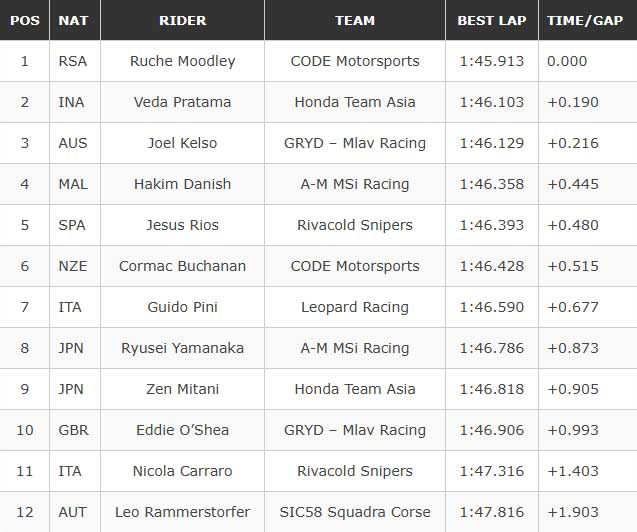Select the BEST LAP column header
The image size is (637, 532).
tap(491, 20)
